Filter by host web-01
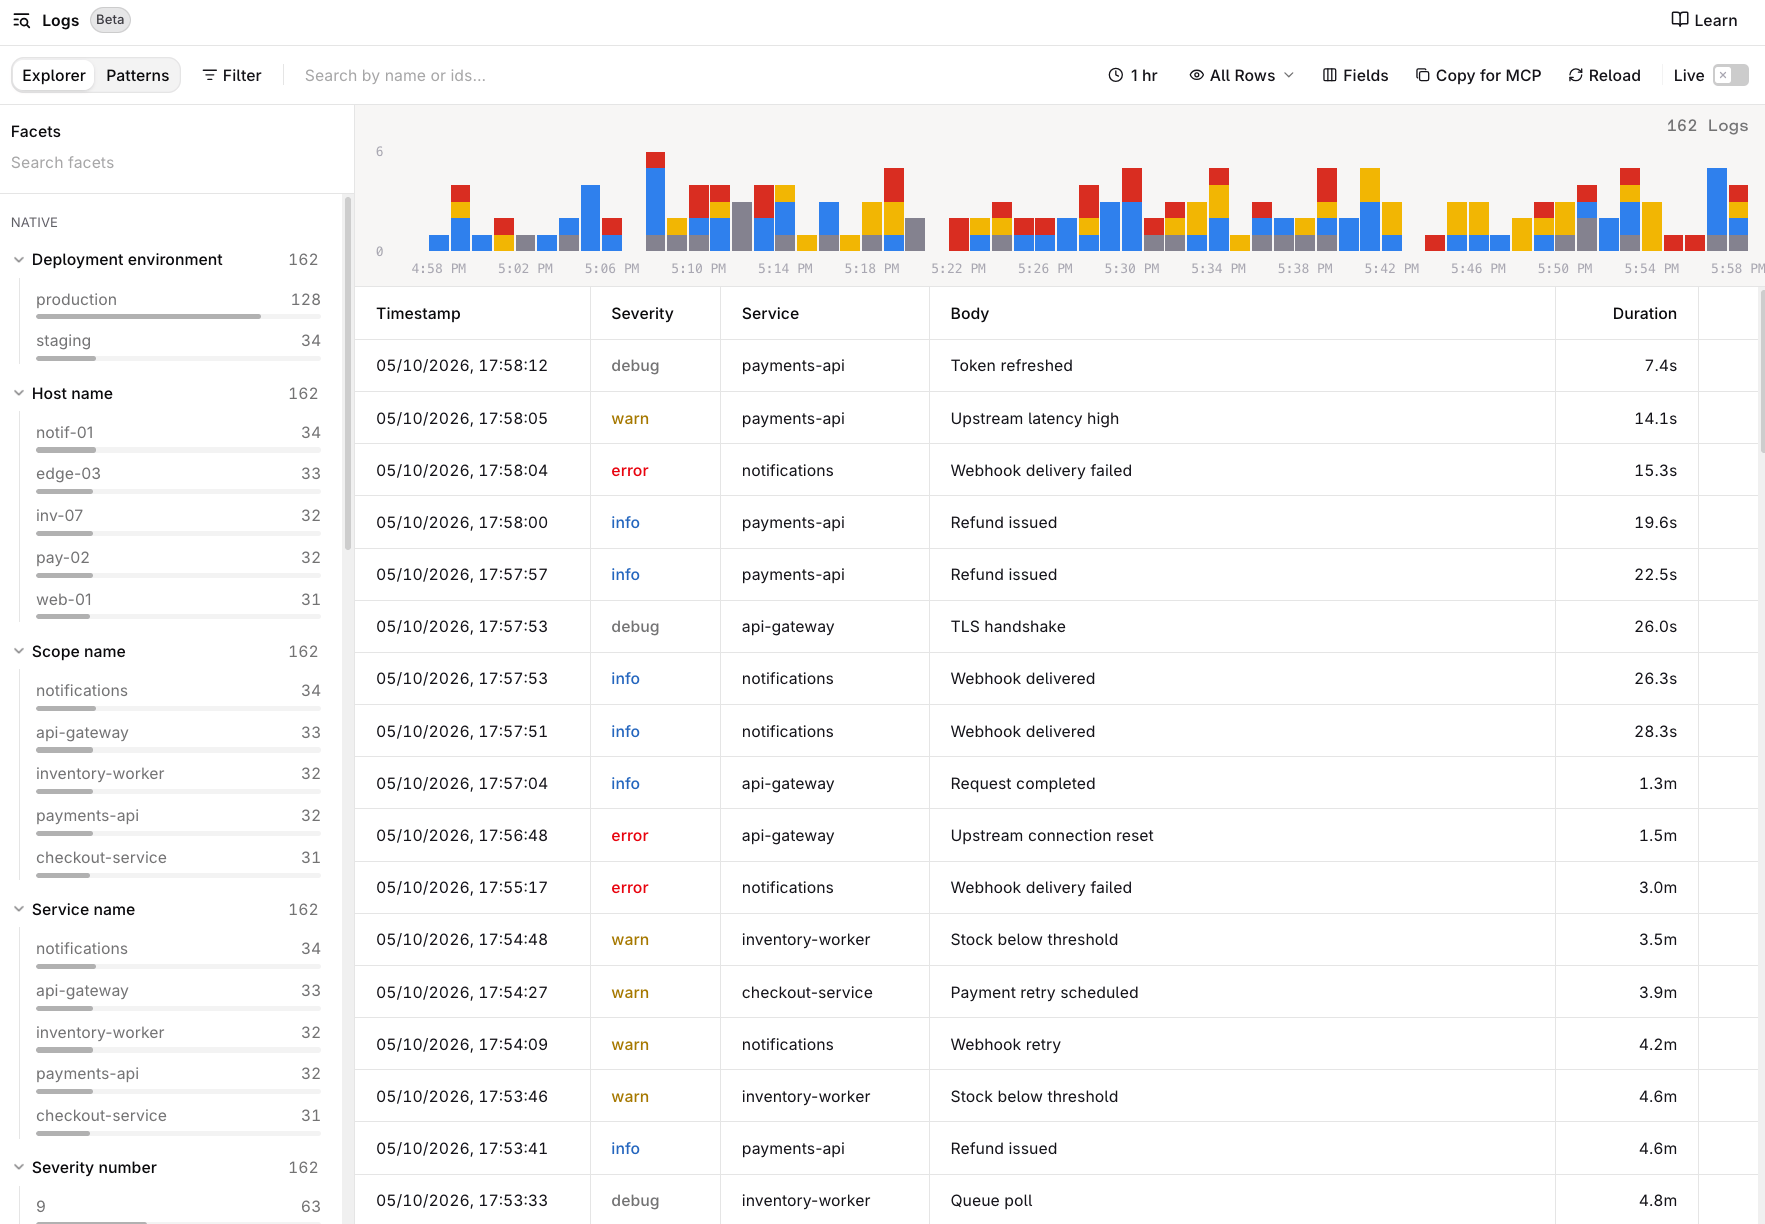 (178, 604)
